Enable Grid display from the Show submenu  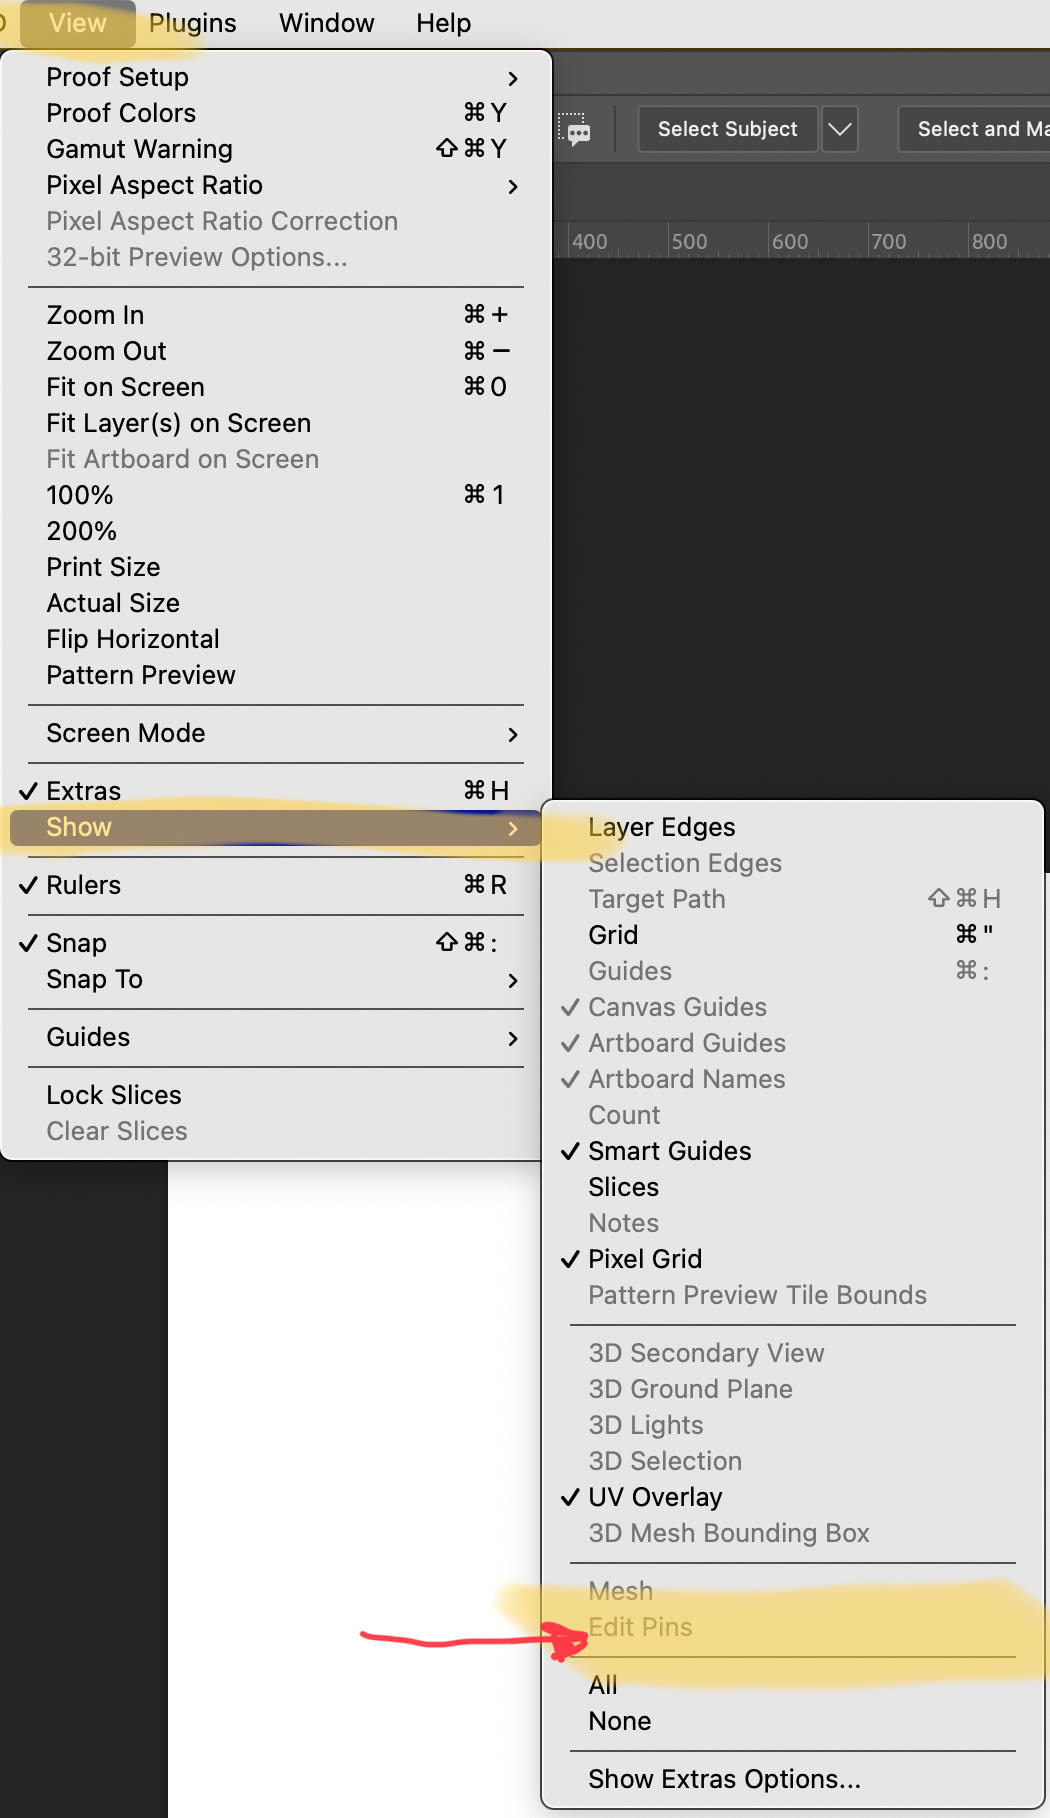[x=613, y=934]
